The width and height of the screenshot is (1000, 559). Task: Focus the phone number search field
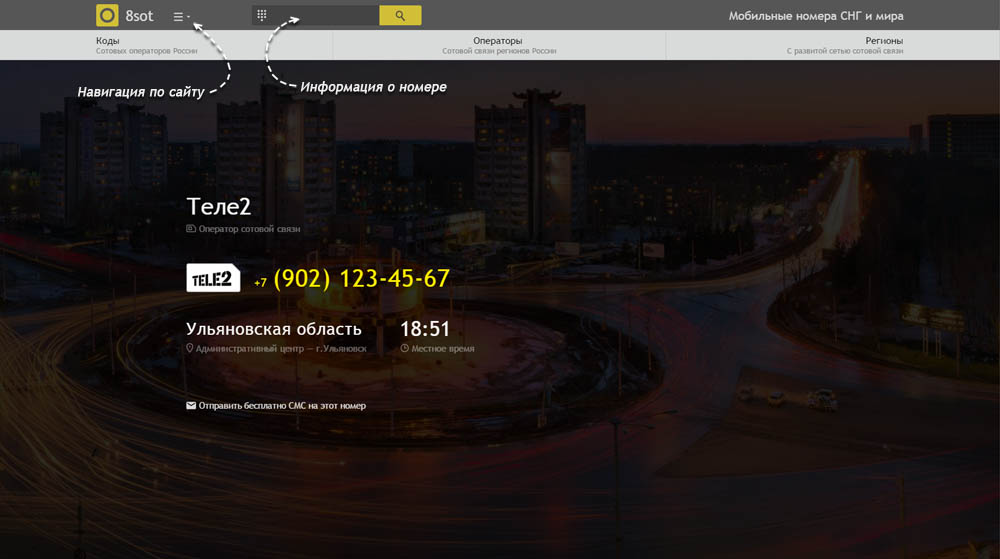pos(316,15)
